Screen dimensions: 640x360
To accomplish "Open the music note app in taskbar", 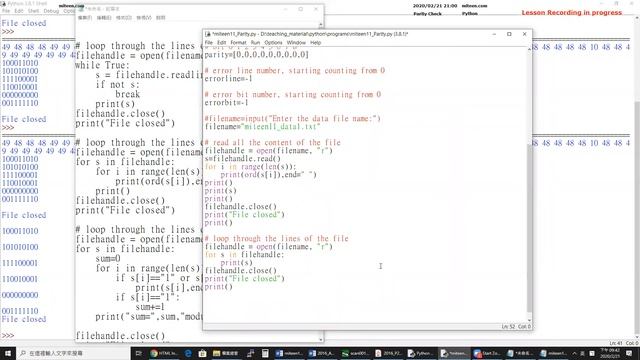I will pos(251,353).
